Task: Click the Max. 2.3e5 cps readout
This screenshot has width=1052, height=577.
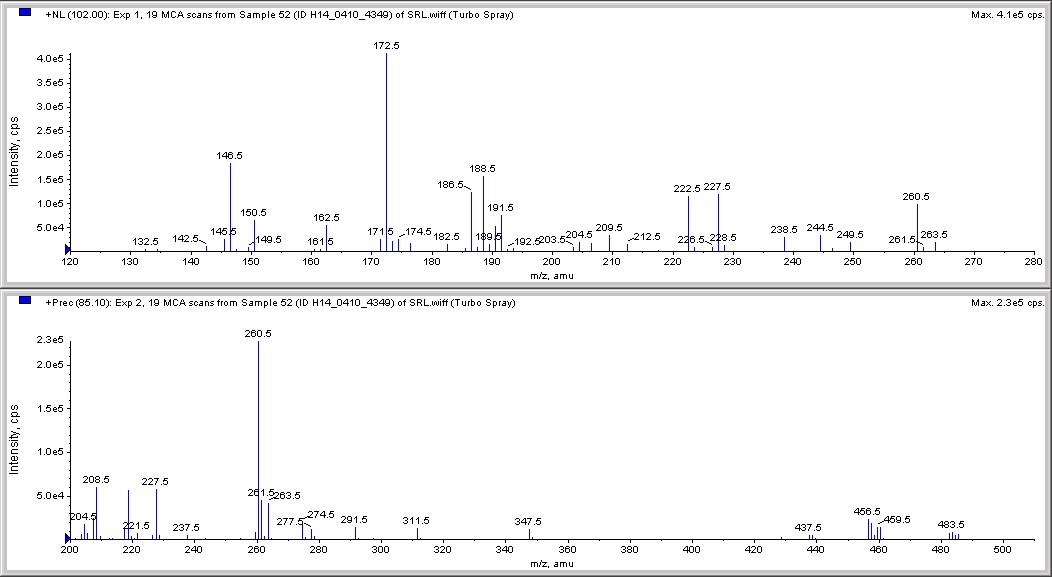Action: tap(1007, 303)
